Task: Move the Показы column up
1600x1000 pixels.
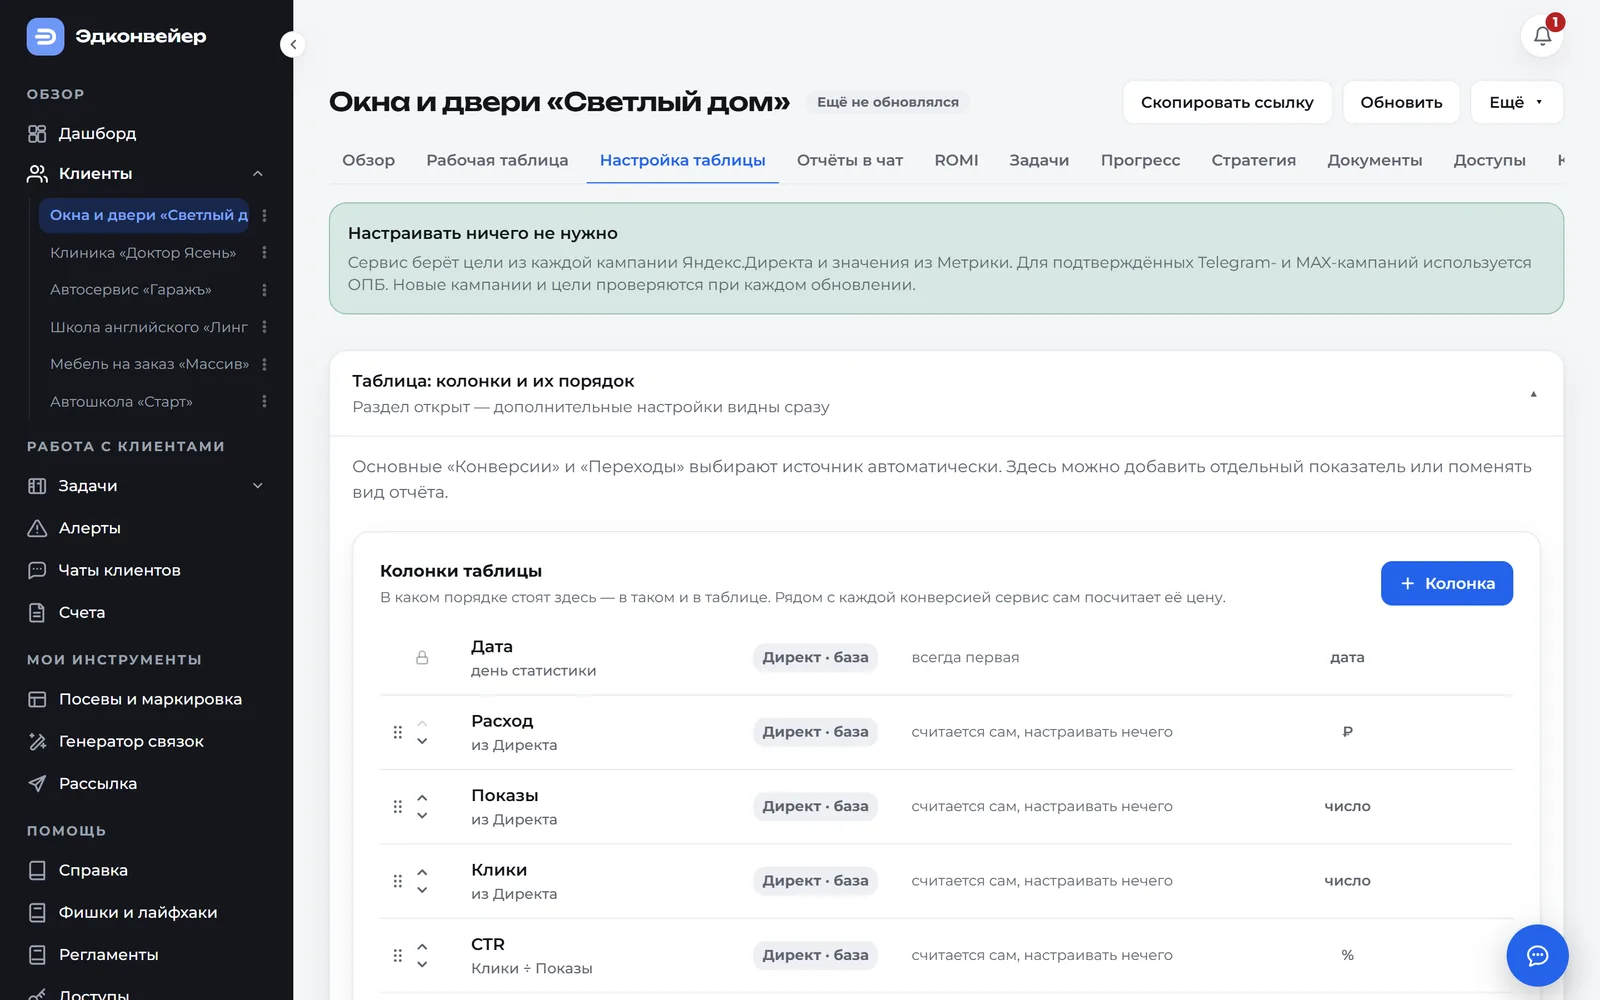Action: (x=422, y=797)
